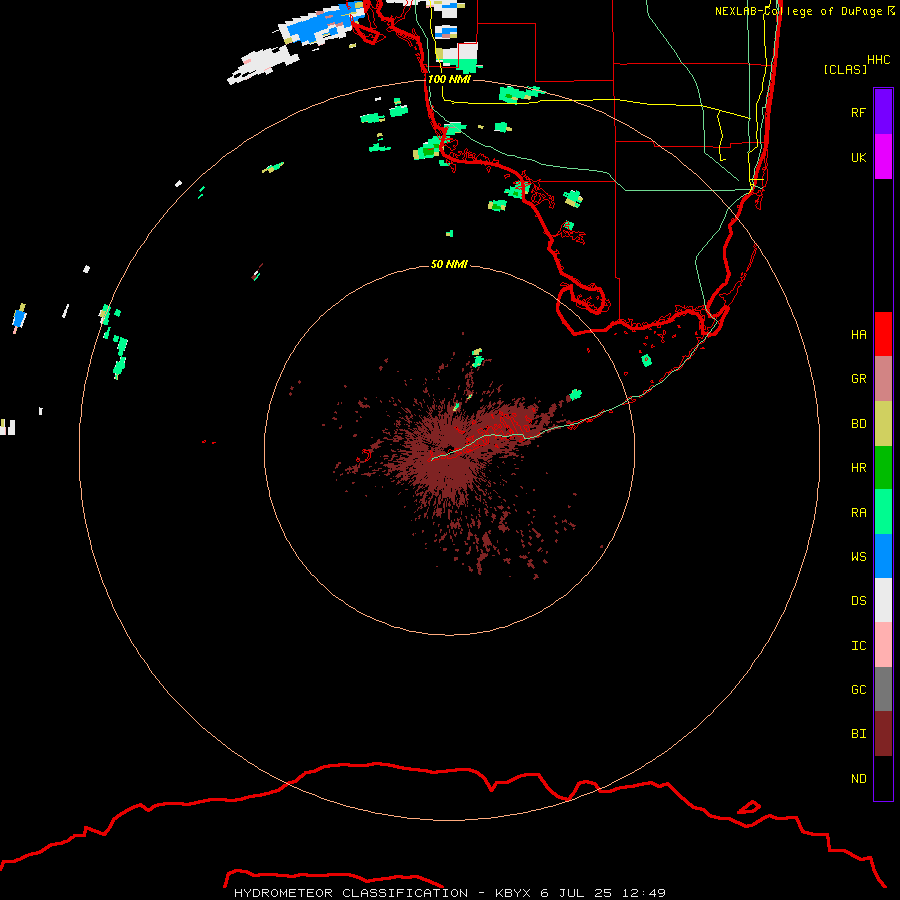Click the blue WS legend swatch
This screenshot has width=900, height=900.
pos(883,556)
